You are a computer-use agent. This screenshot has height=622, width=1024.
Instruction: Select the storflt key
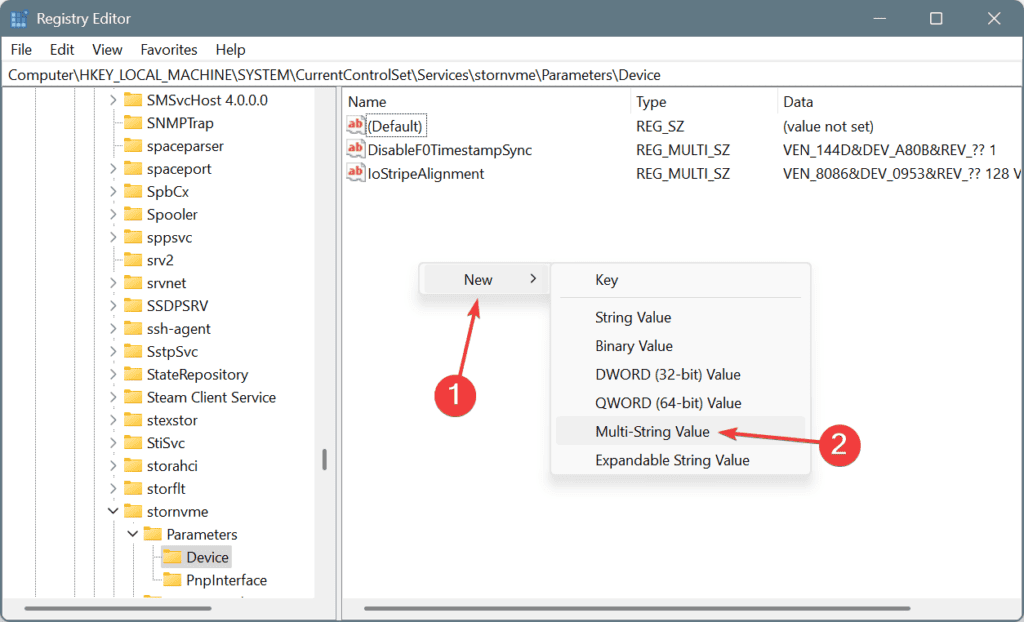(x=166, y=489)
